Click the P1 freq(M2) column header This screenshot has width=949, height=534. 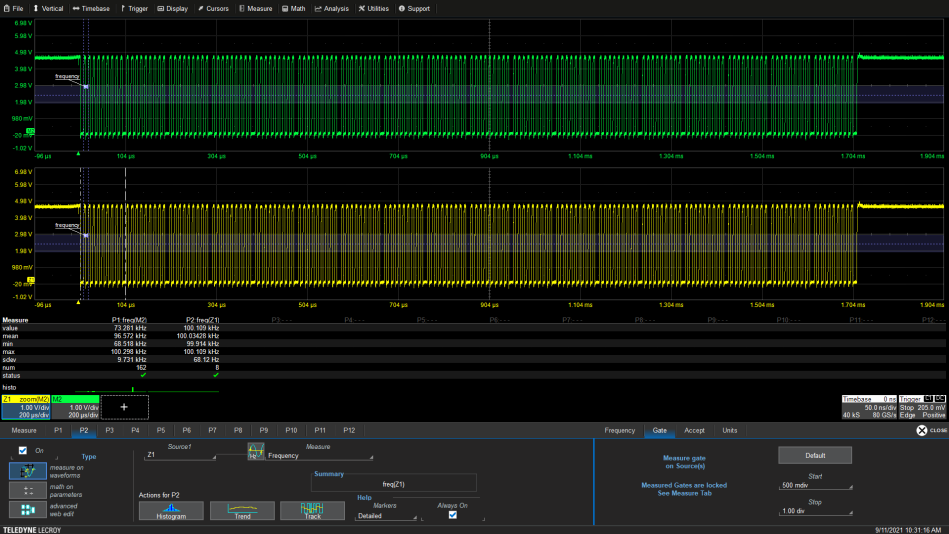(129, 320)
